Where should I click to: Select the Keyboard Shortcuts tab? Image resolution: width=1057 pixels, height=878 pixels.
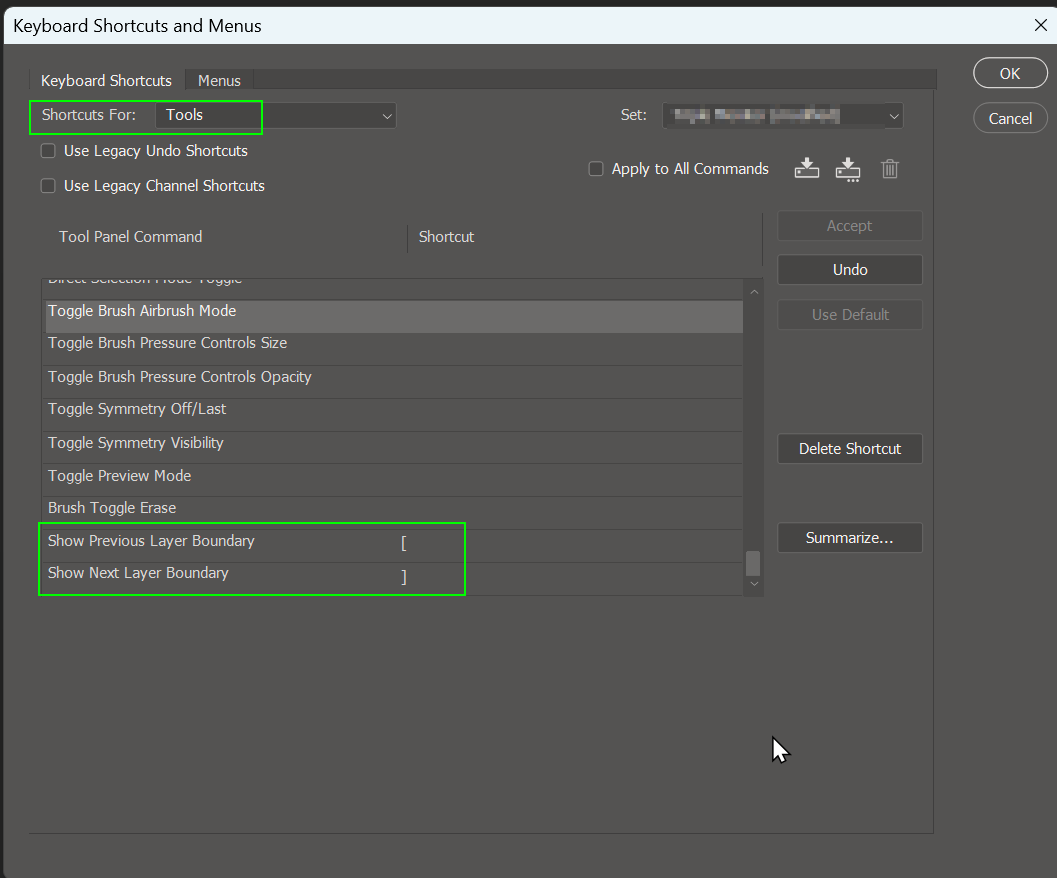[106, 80]
